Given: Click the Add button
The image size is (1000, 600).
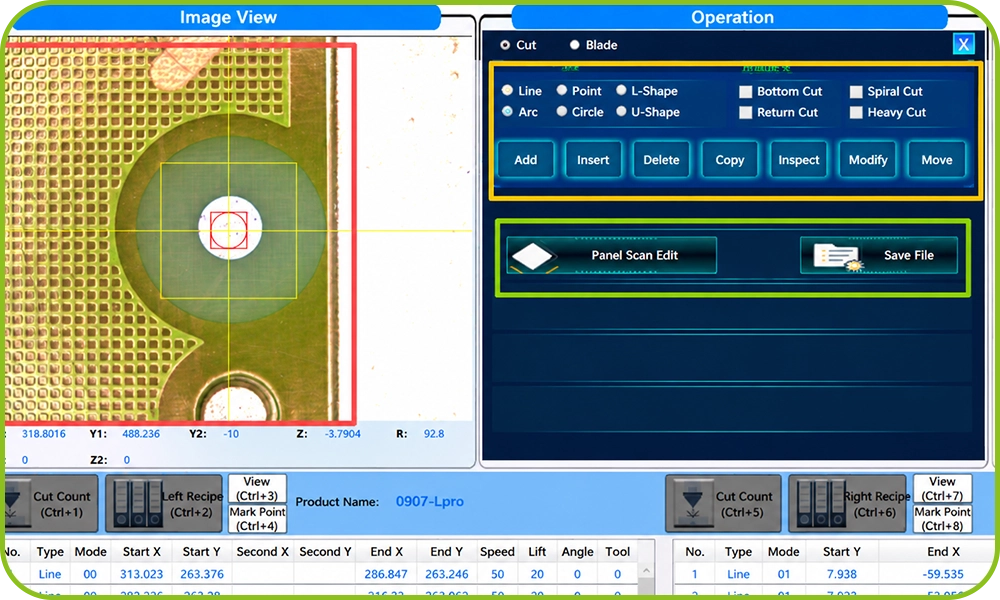Looking at the screenshot, I should click(526, 159).
